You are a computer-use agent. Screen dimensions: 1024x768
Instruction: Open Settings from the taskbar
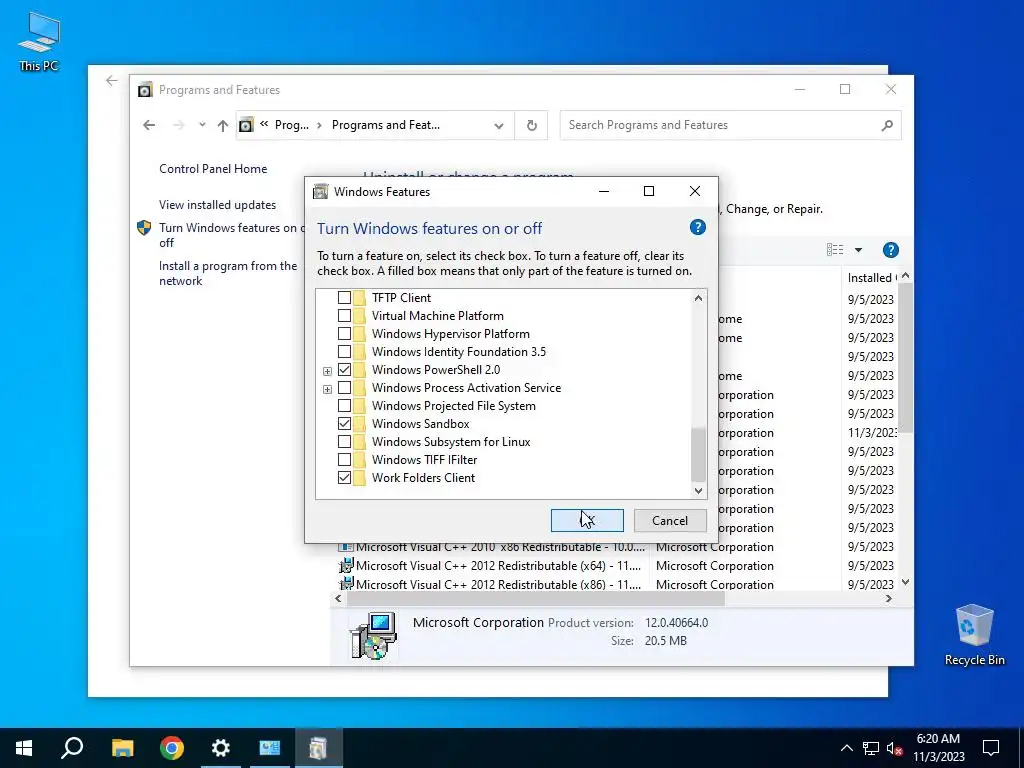pos(221,748)
